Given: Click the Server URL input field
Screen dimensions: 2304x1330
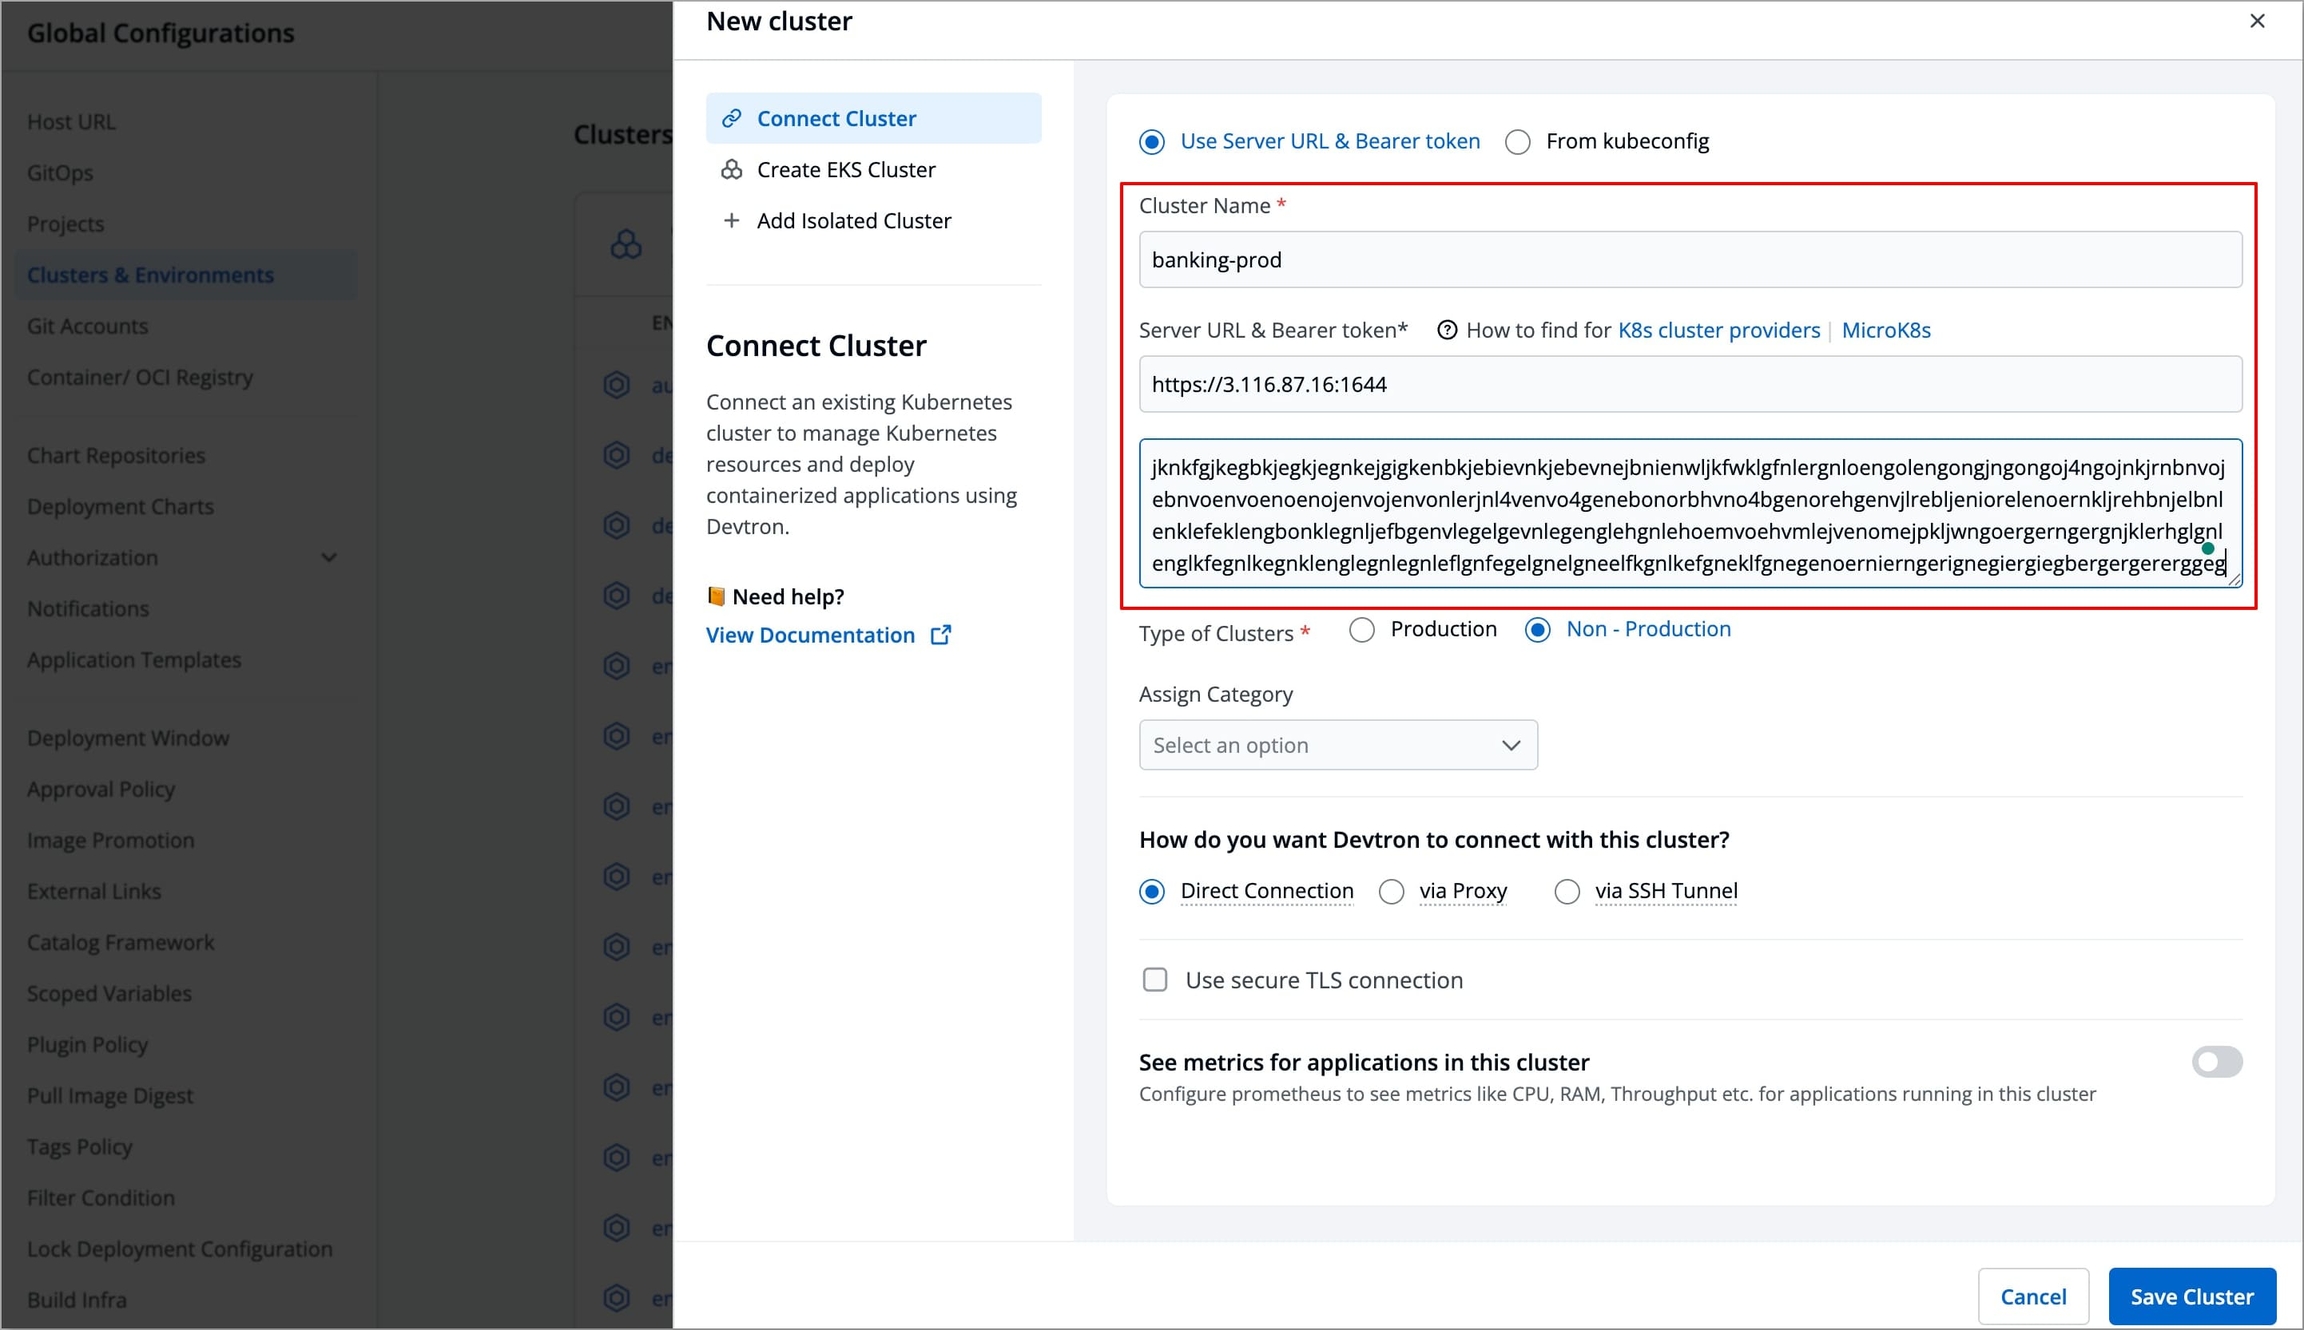Looking at the screenshot, I should pyautogui.click(x=1690, y=384).
